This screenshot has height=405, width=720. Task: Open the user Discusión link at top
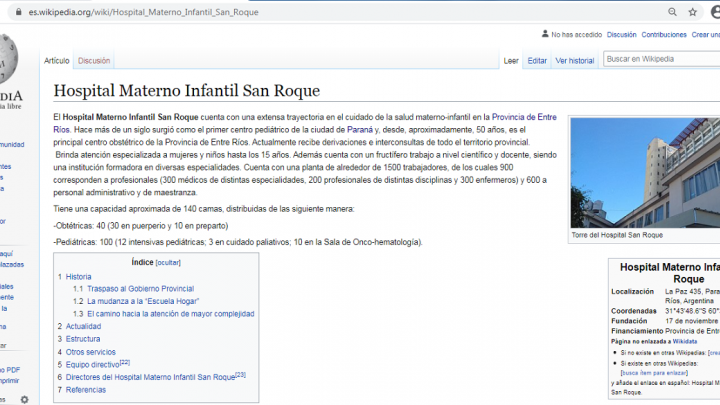coord(621,34)
